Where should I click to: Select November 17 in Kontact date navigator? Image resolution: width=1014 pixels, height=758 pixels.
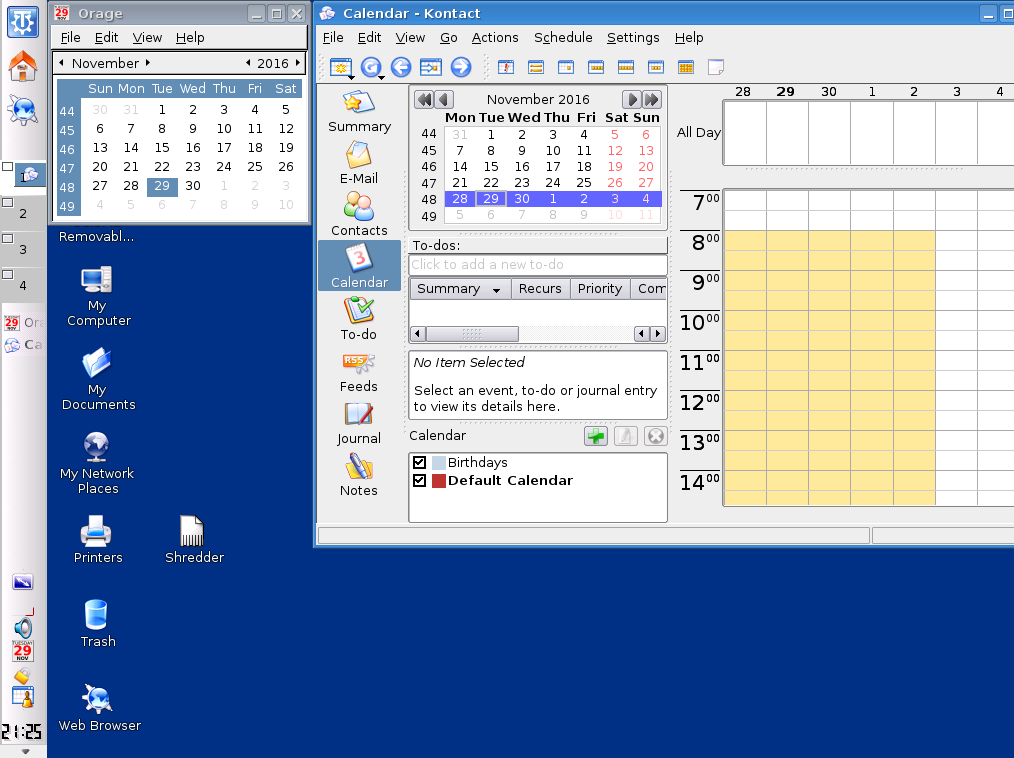point(552,167)
